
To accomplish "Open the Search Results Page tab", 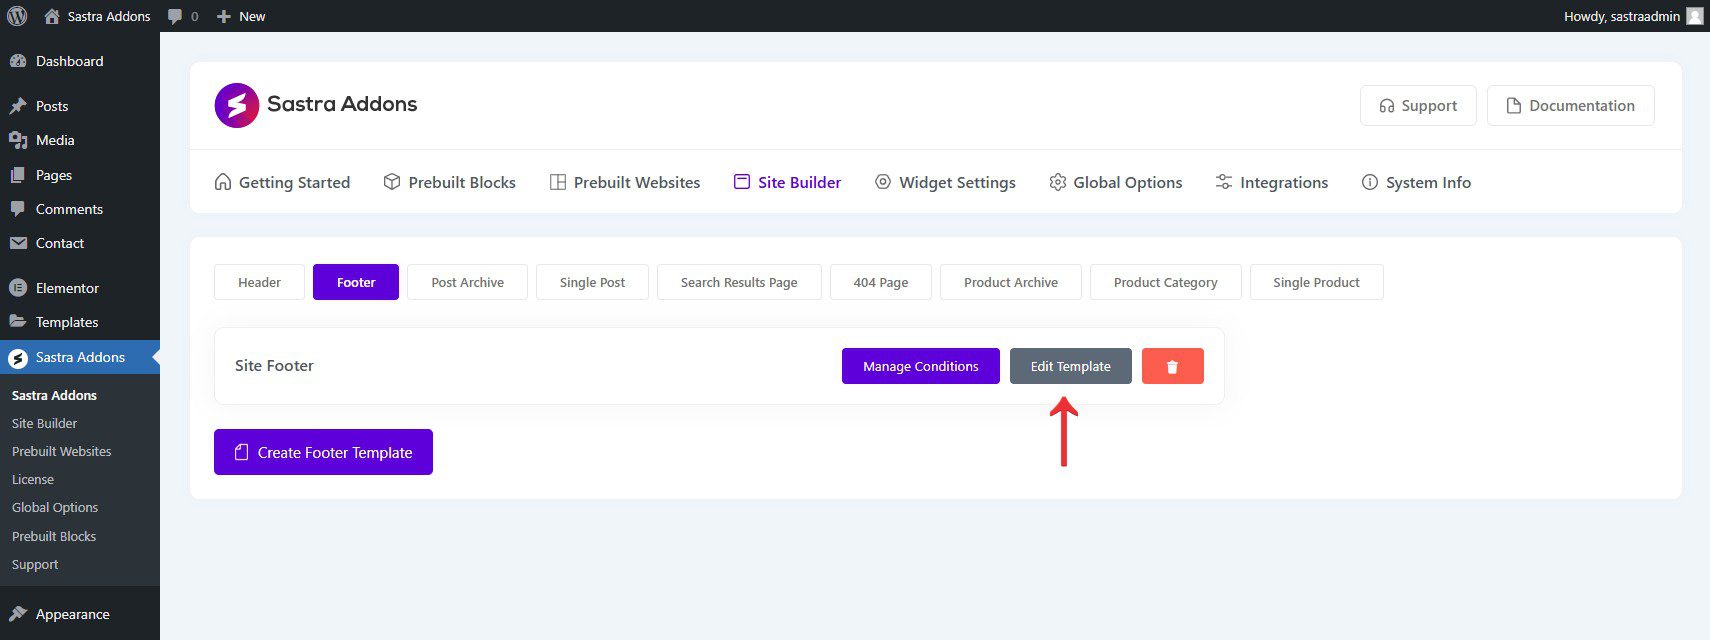I will pos(739,282).
